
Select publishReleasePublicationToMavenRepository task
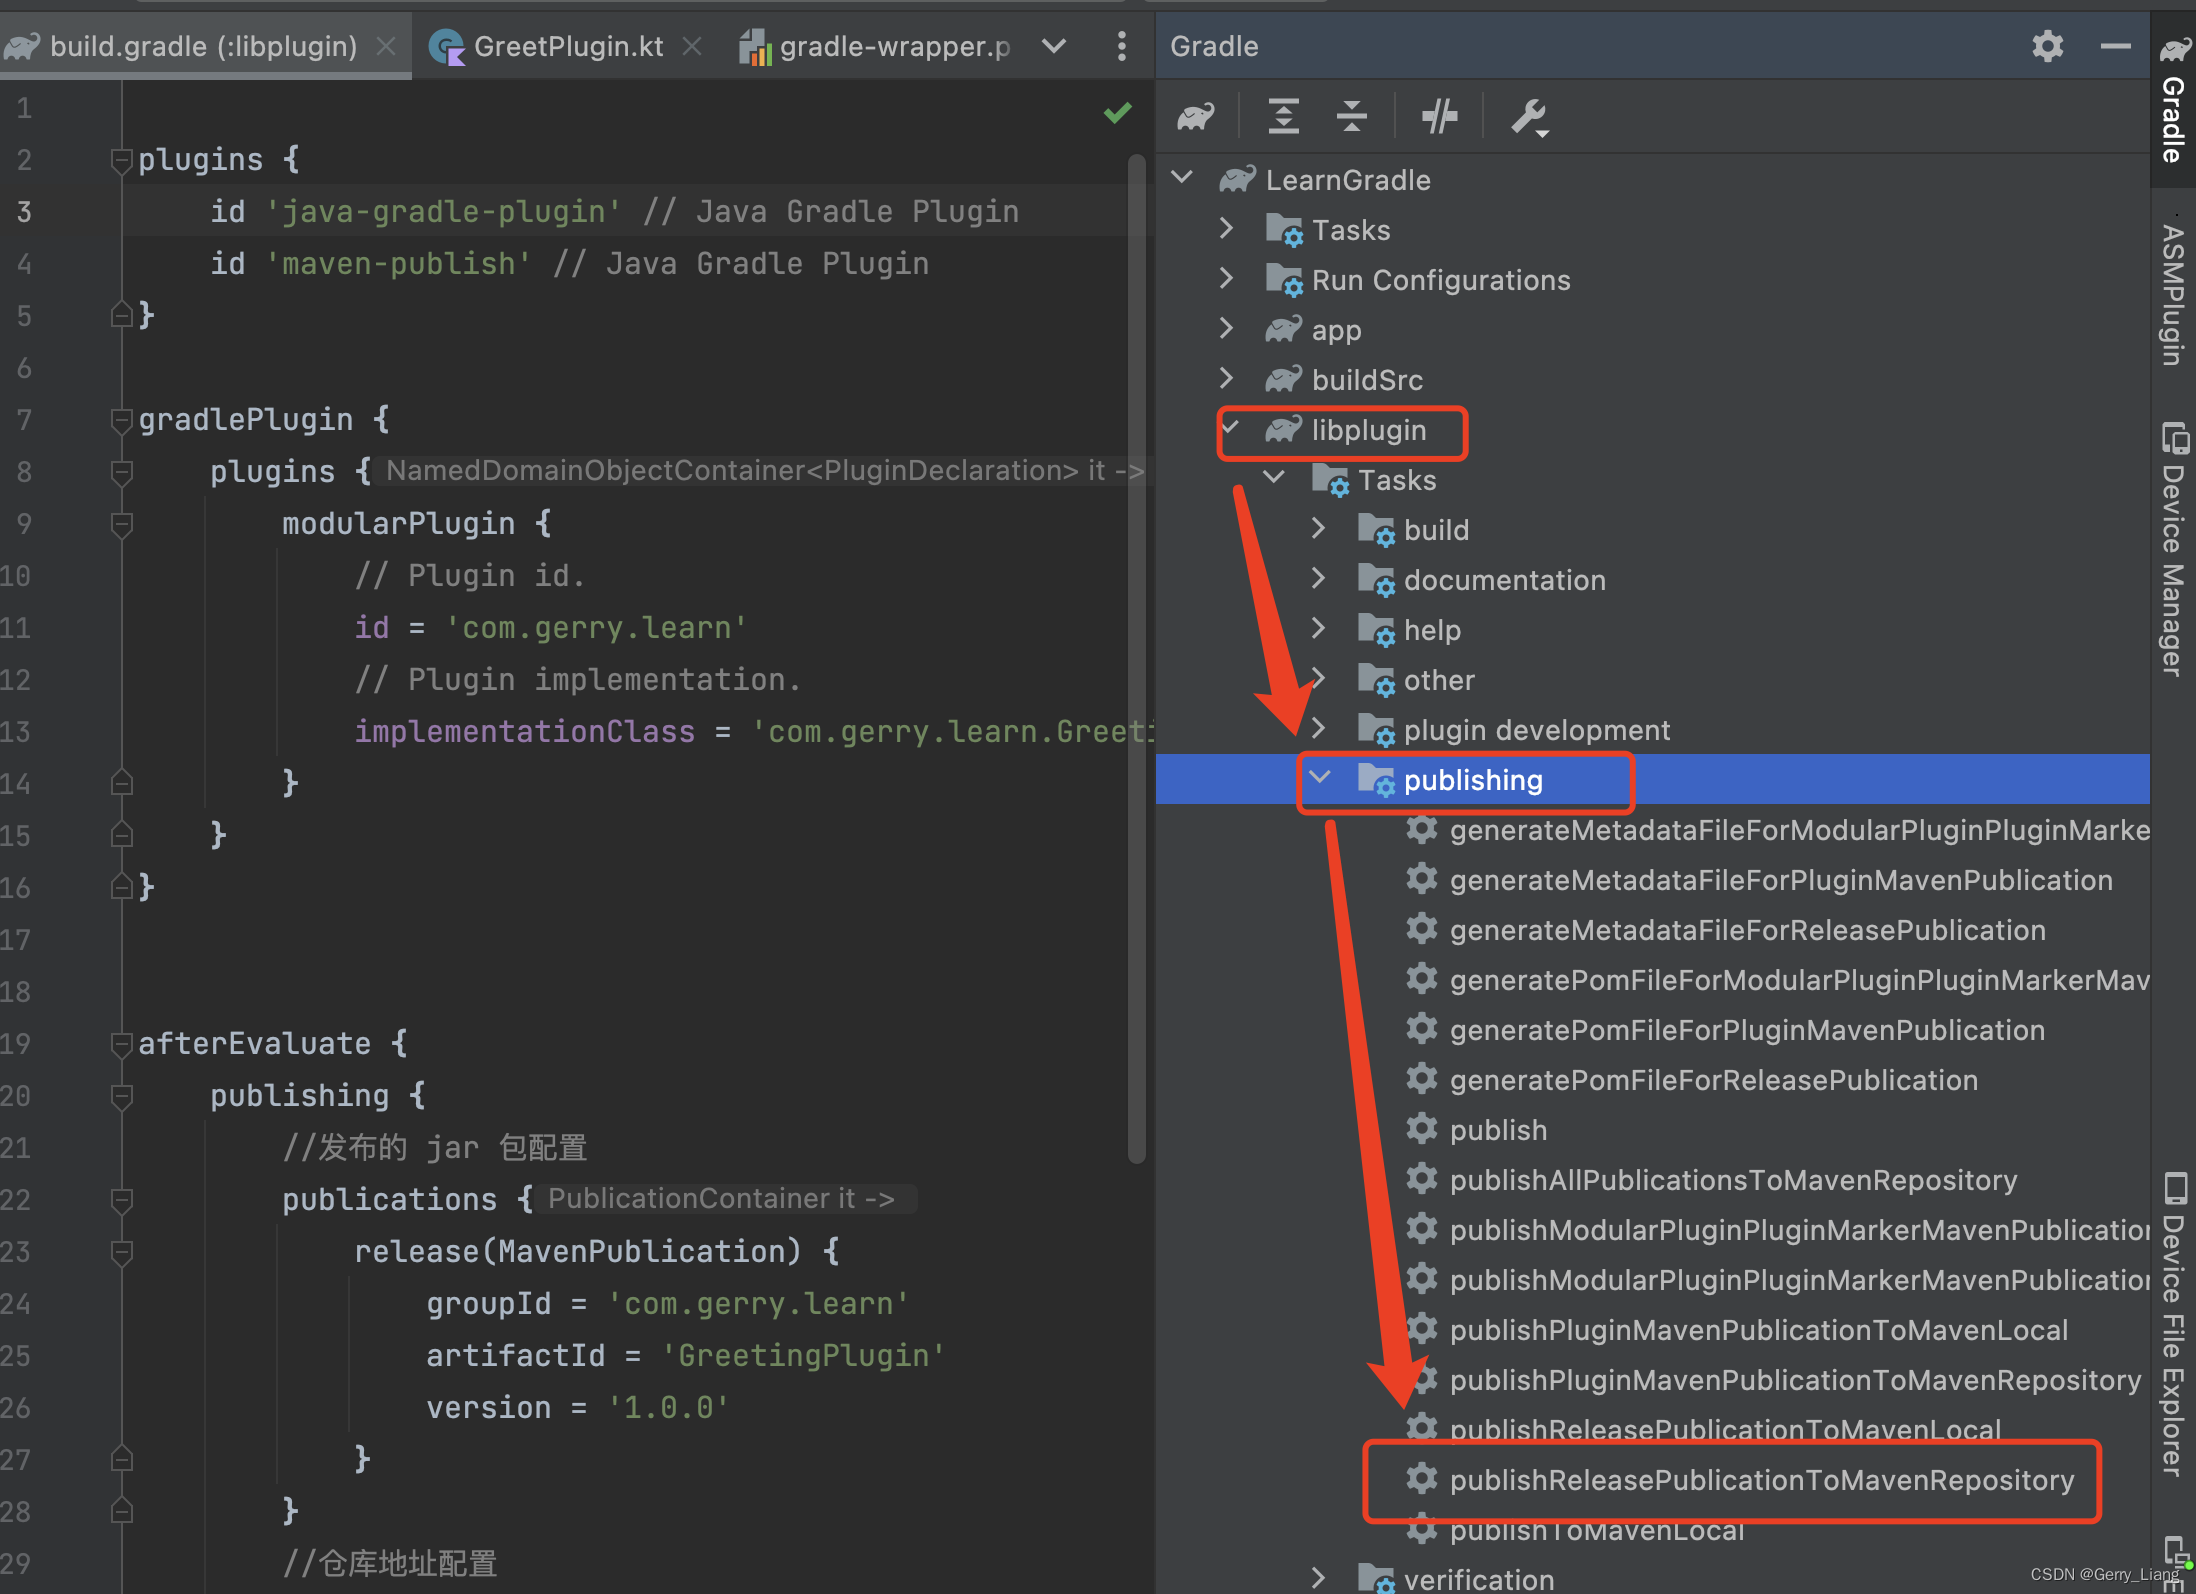pos(1761,1480)
